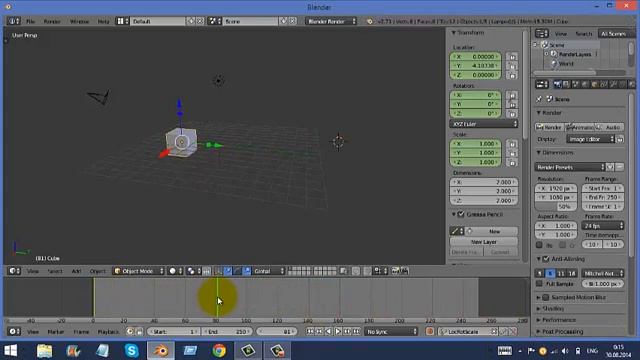Image resolution: width=640 pixels, height=360 pixels.
Task: Select anti-aliasing samples 16
Action: [x=571, y=273]
